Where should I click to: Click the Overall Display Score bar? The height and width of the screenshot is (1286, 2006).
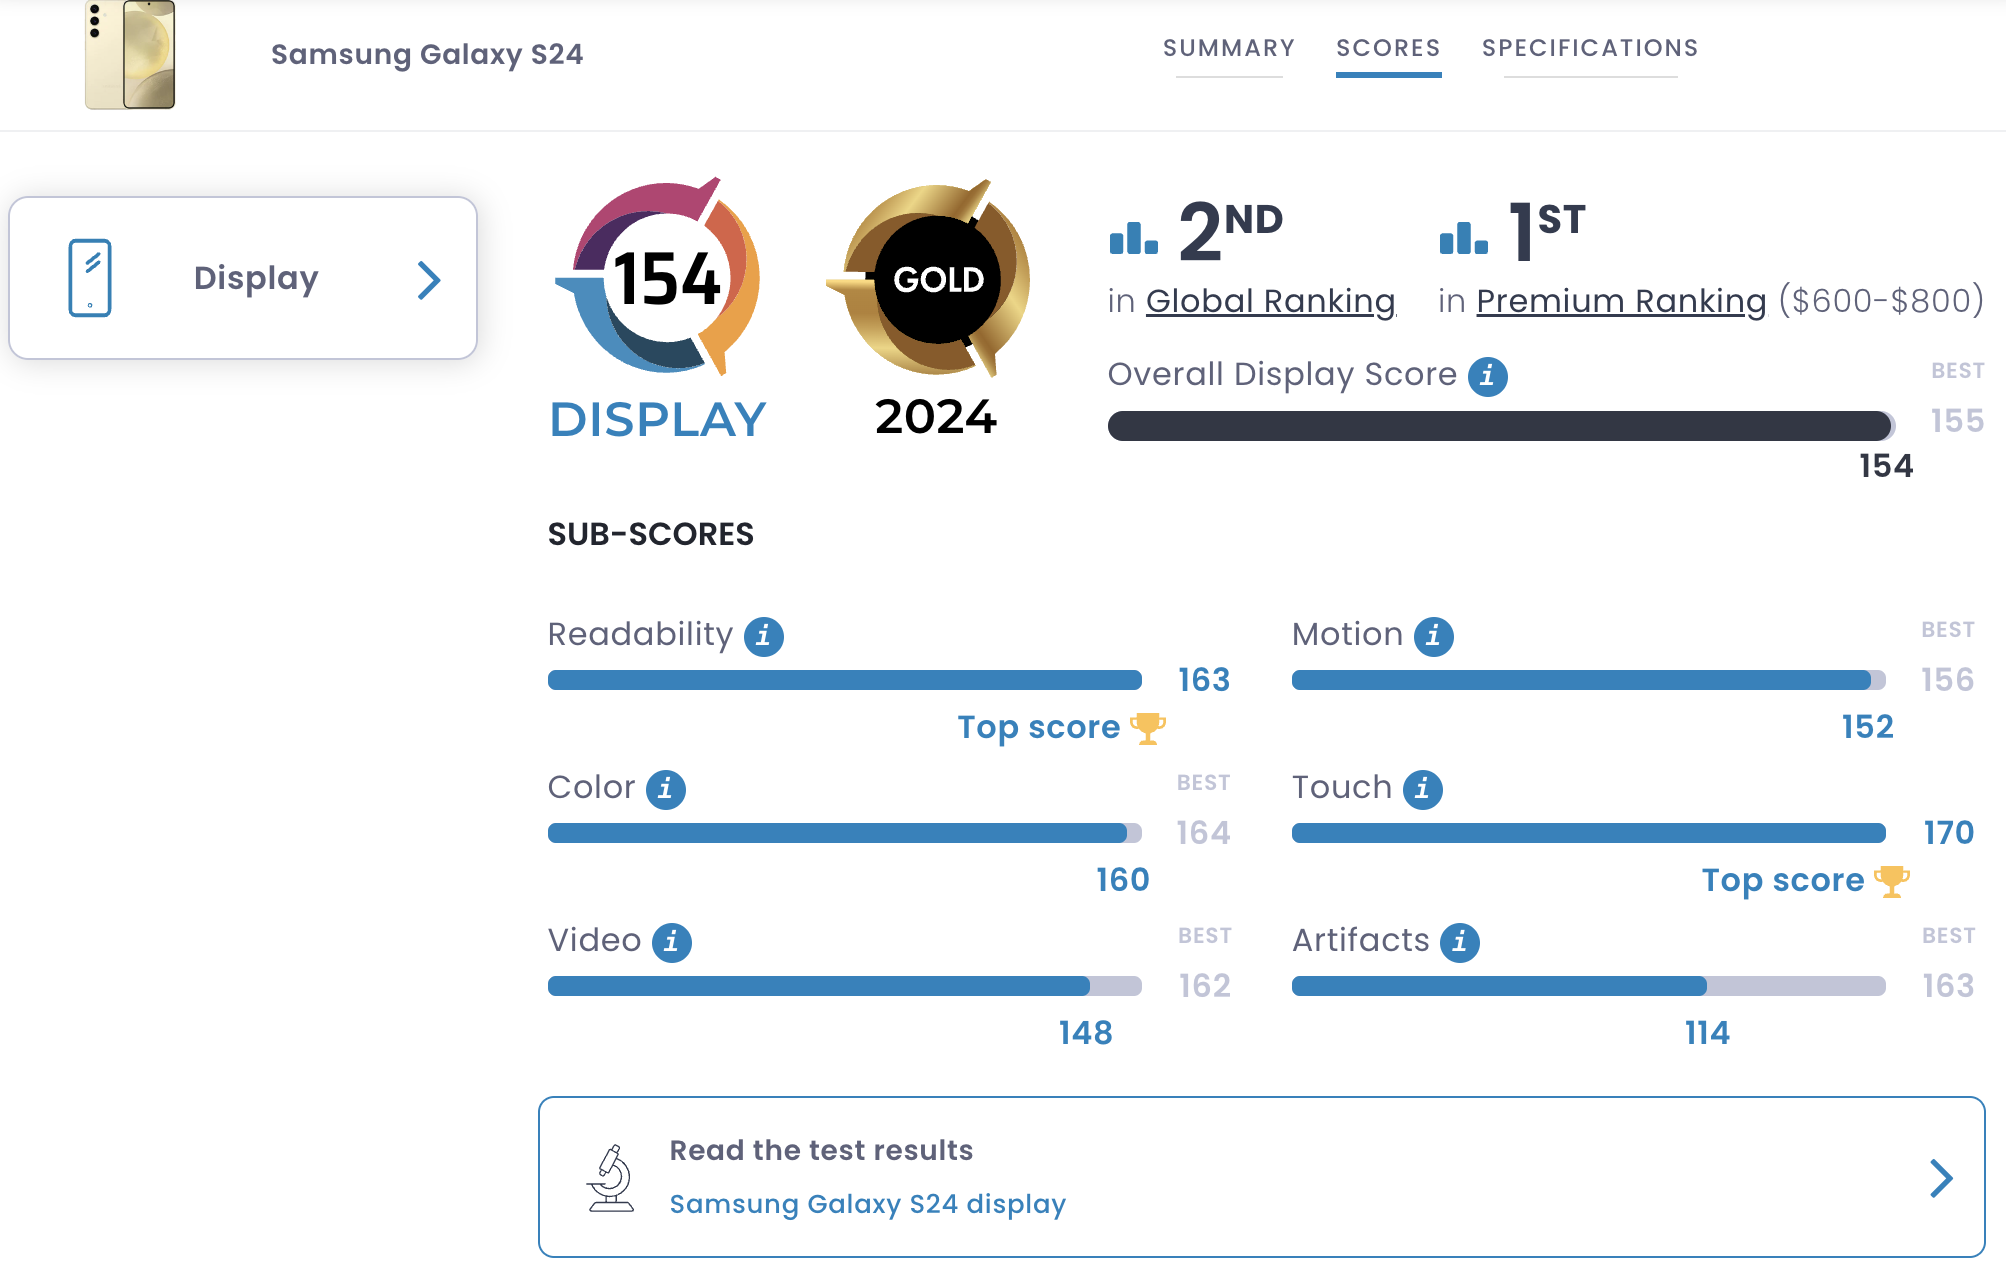coord(1500,426)
